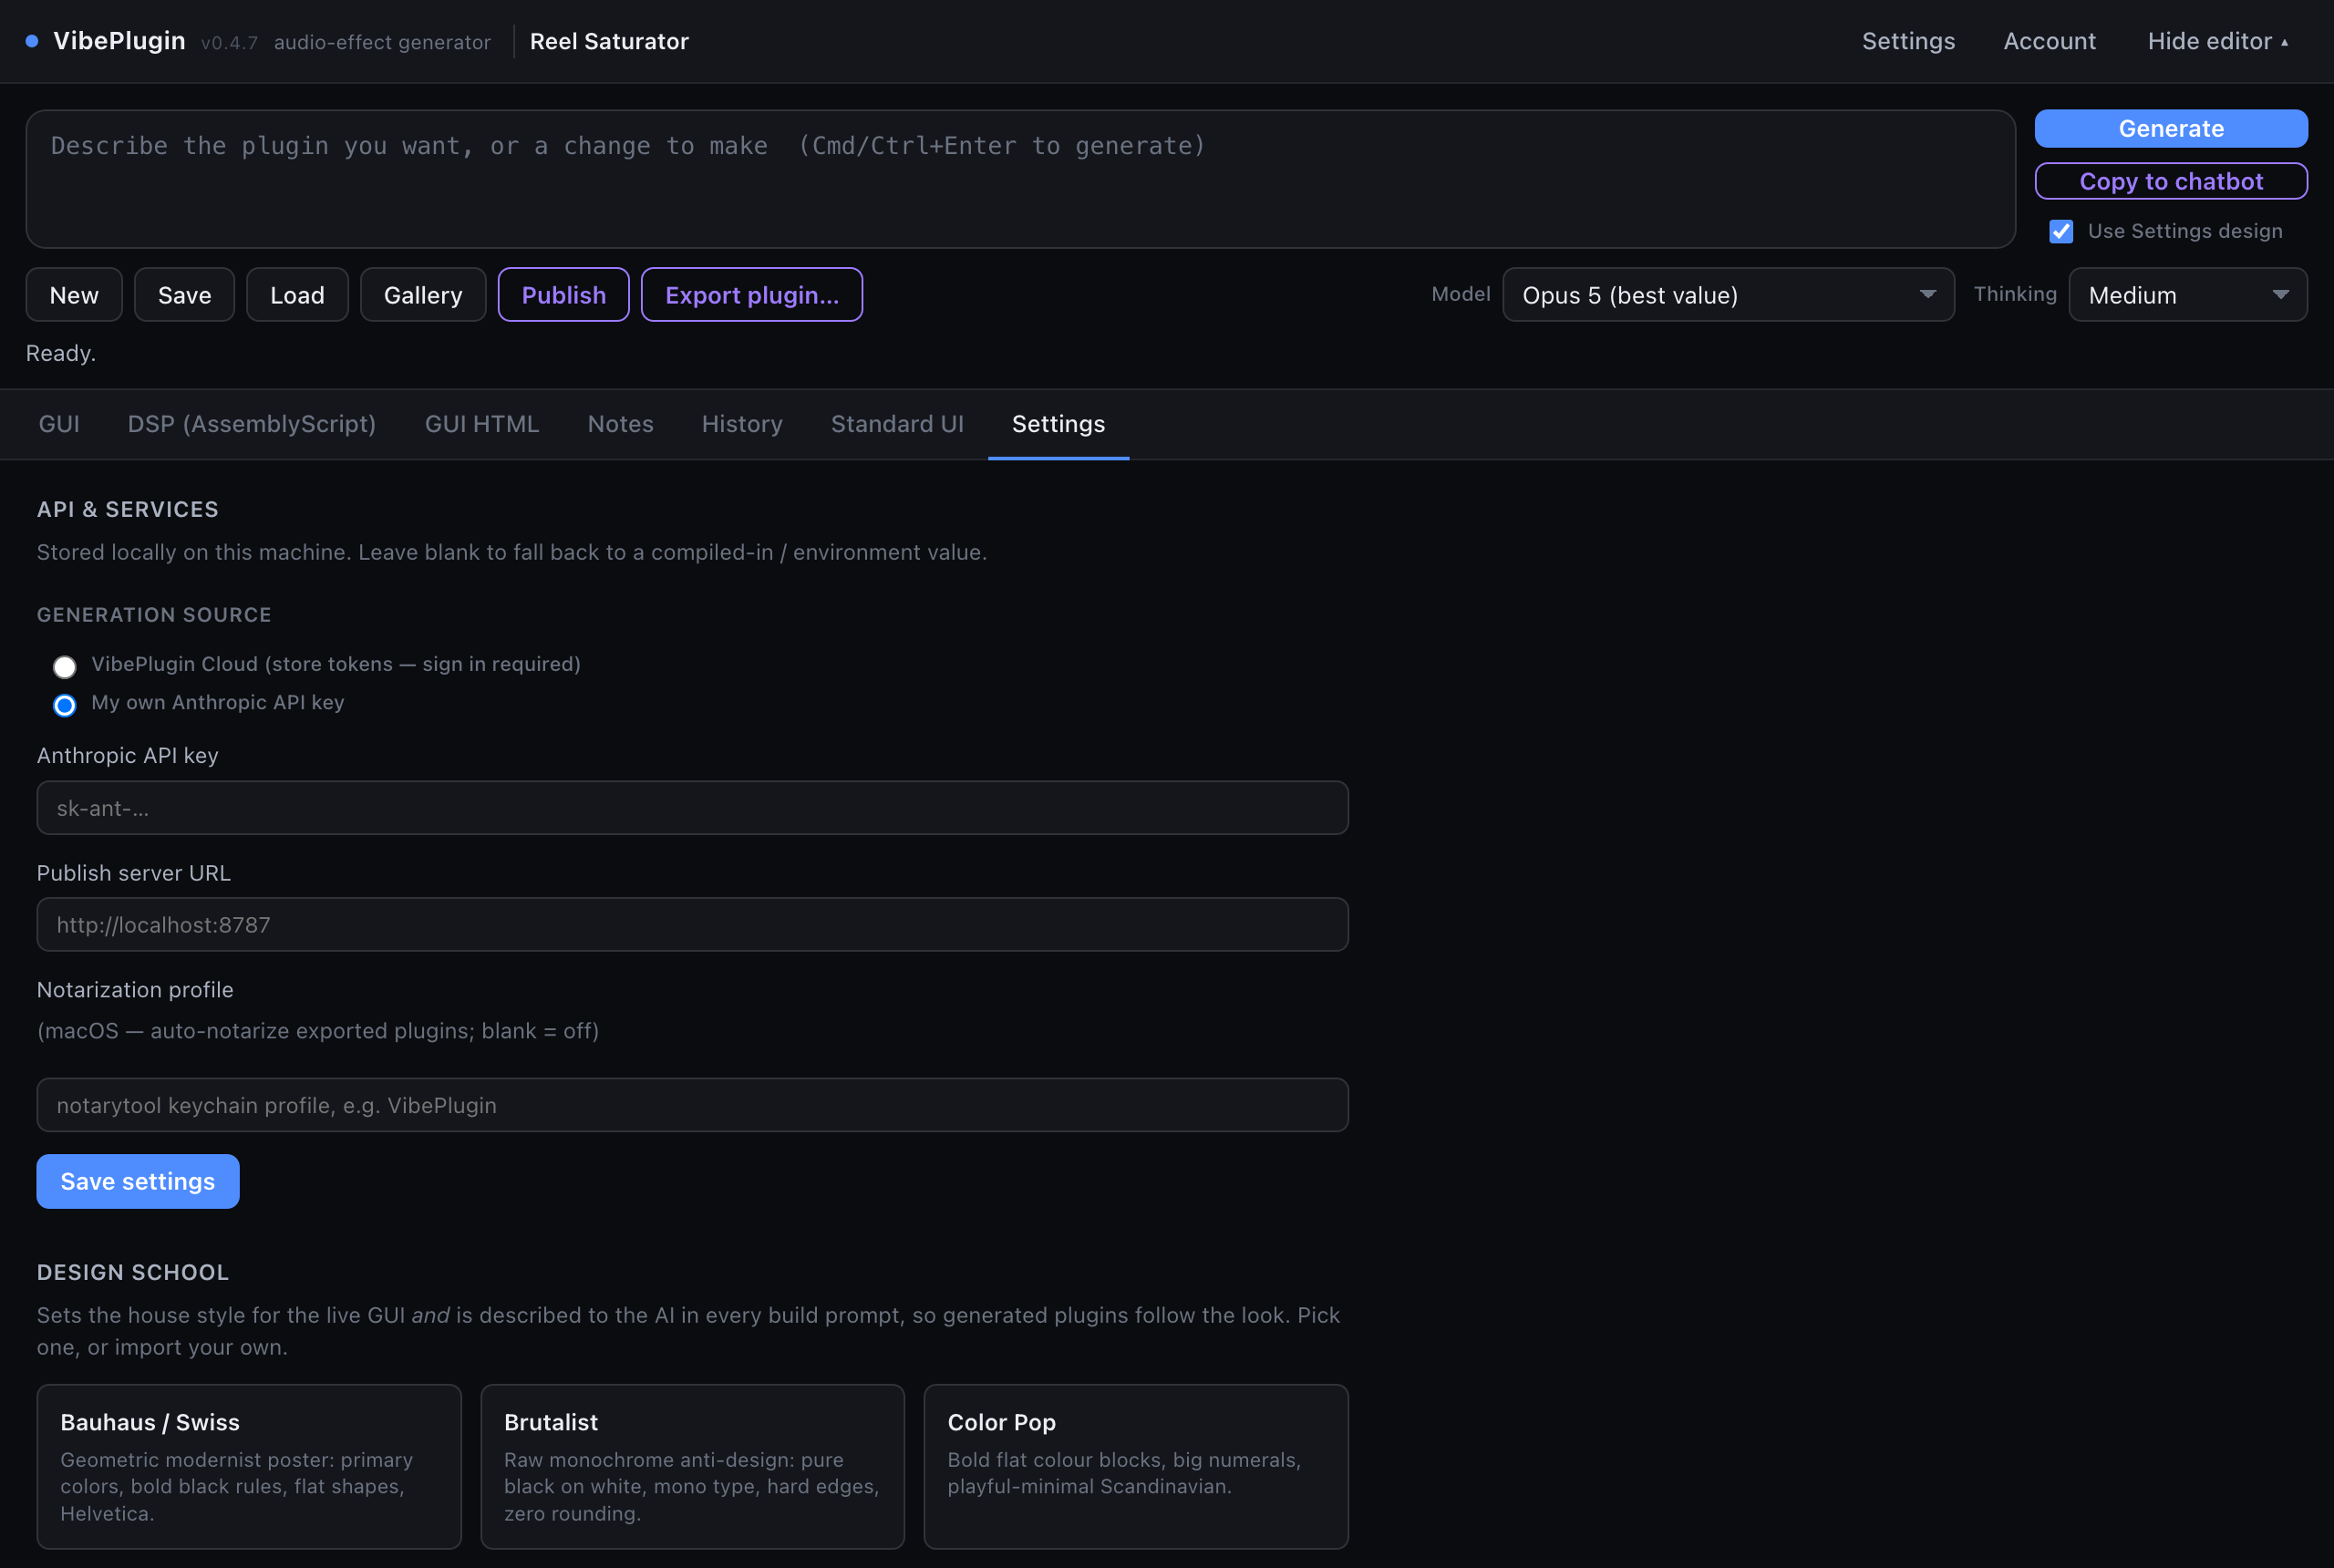Enable the Use Settings design checkbox
The image size is (2334, 1568).
(2061, 231)
